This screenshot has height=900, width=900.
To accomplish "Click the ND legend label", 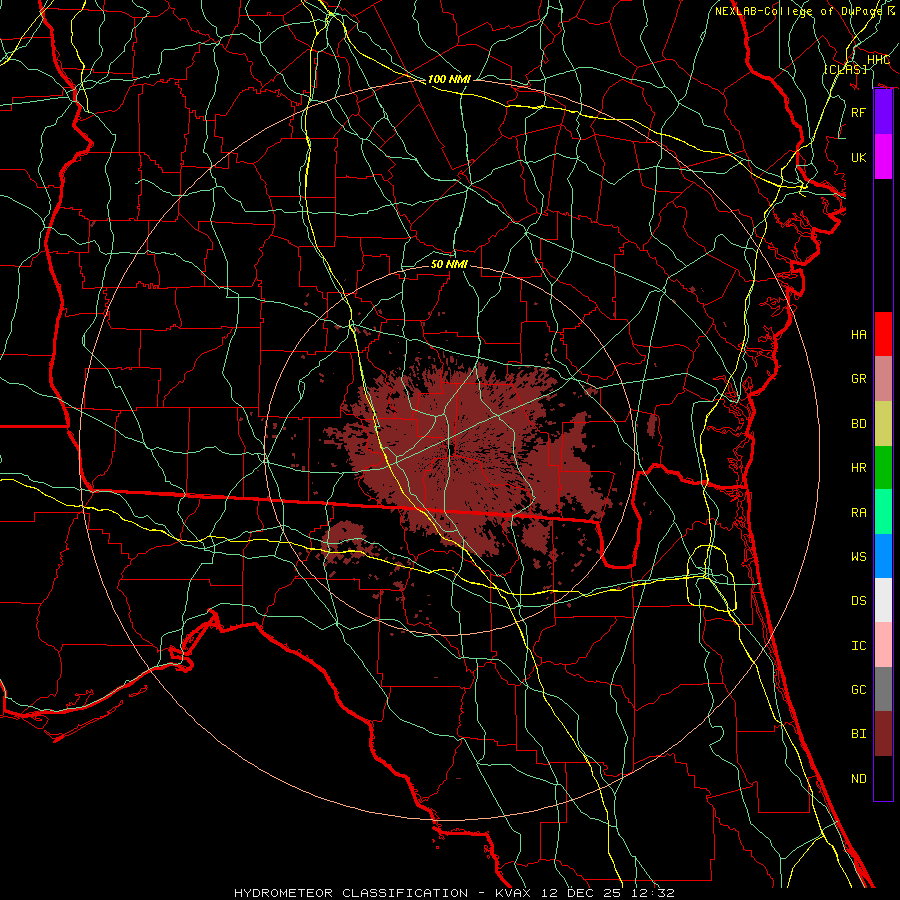I will point(859,778).
